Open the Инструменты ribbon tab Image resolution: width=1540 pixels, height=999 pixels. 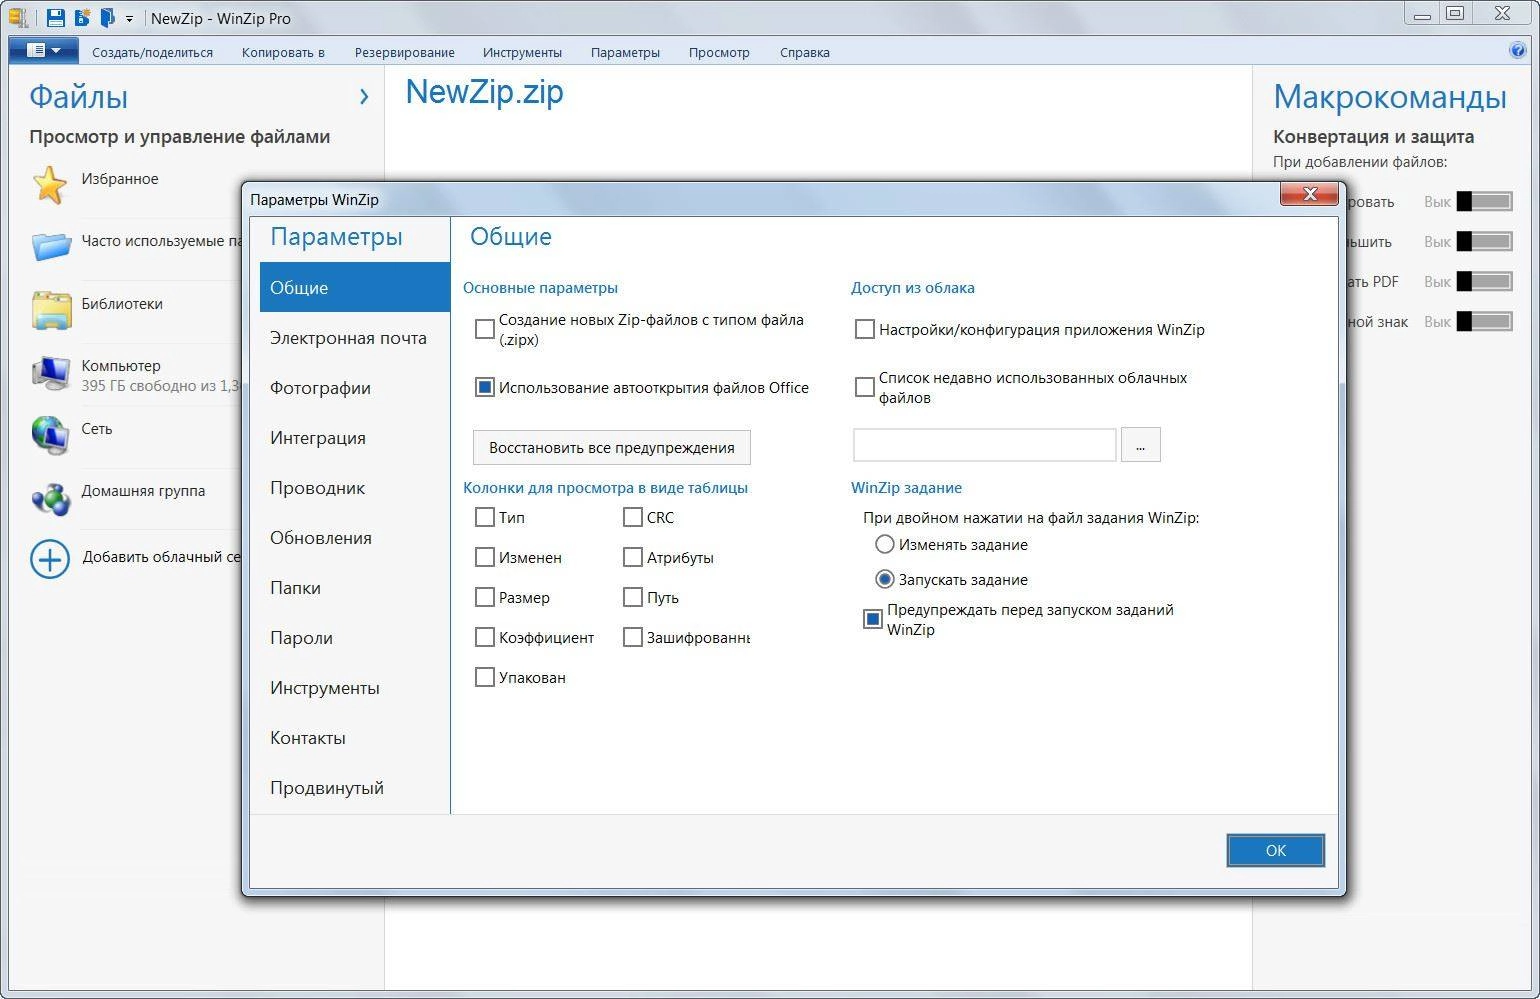pos(522,52)
